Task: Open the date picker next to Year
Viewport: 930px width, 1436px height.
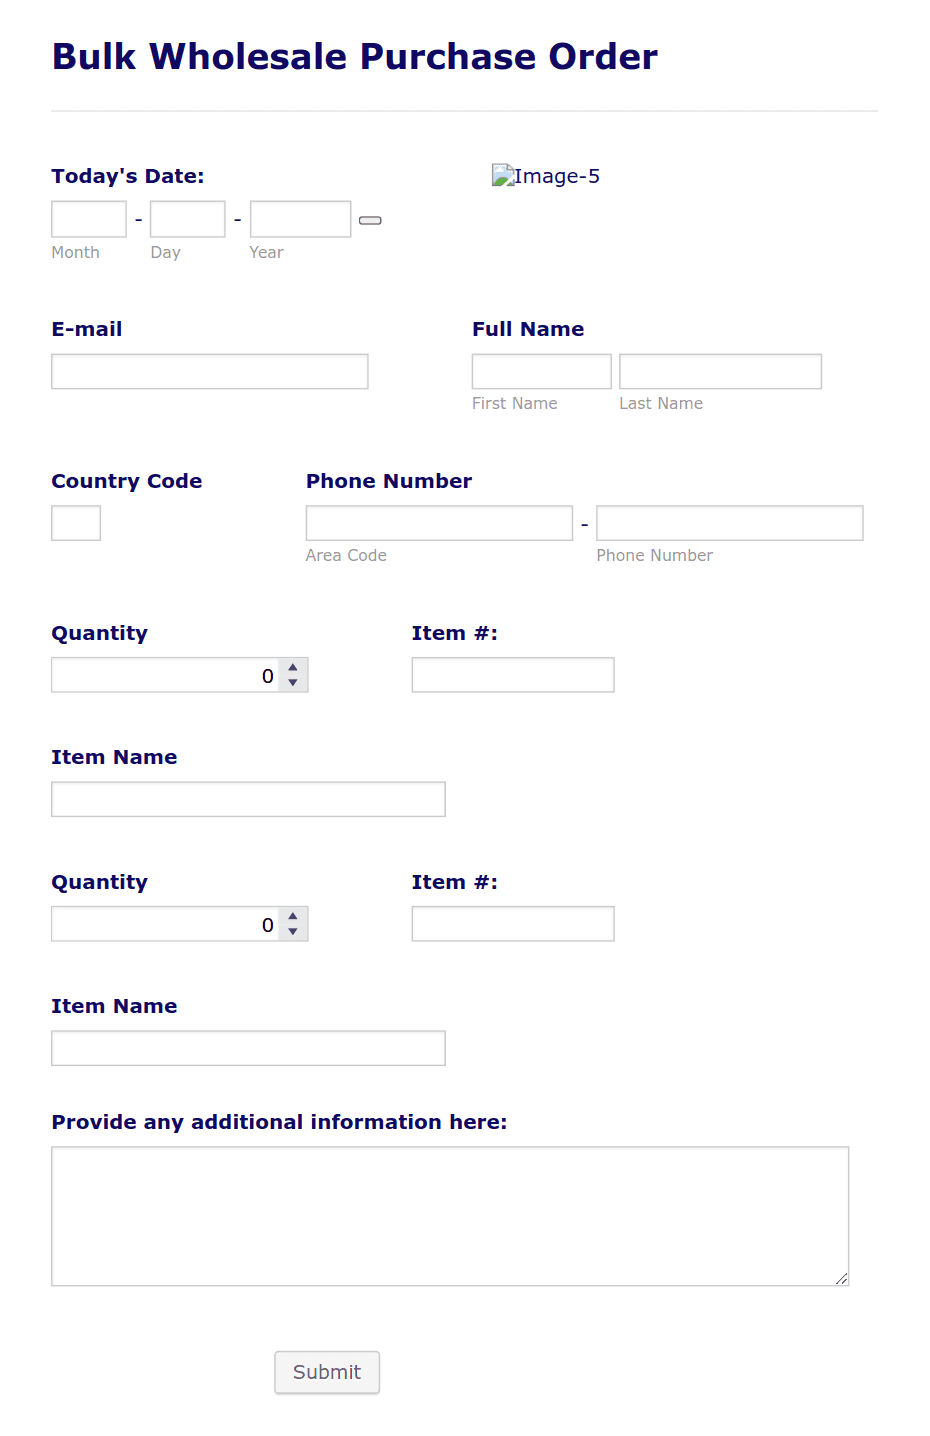Action: (369, 219)
